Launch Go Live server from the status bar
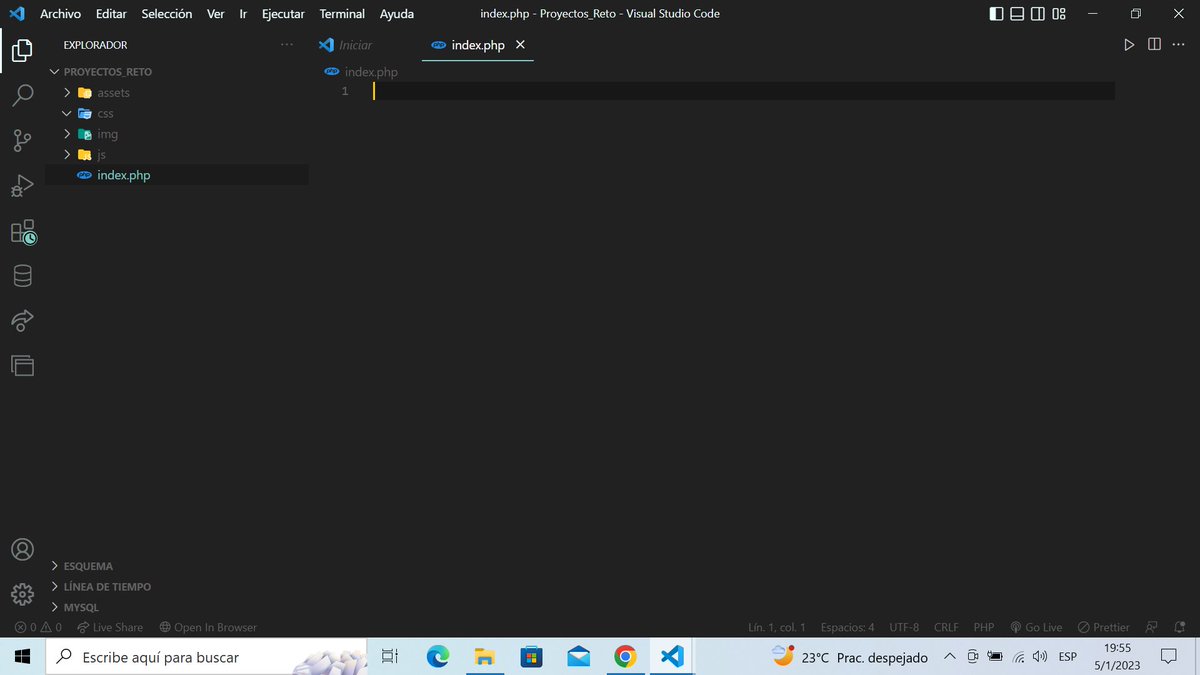Viewport: 1200px width, 675px height. pos(1036,627)
